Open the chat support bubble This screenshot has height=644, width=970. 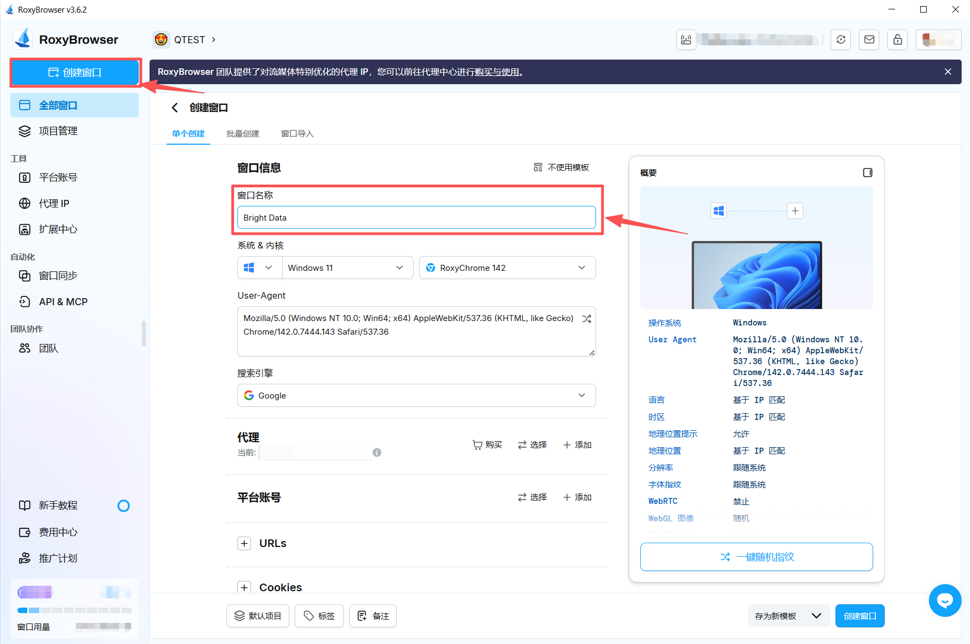945,600
